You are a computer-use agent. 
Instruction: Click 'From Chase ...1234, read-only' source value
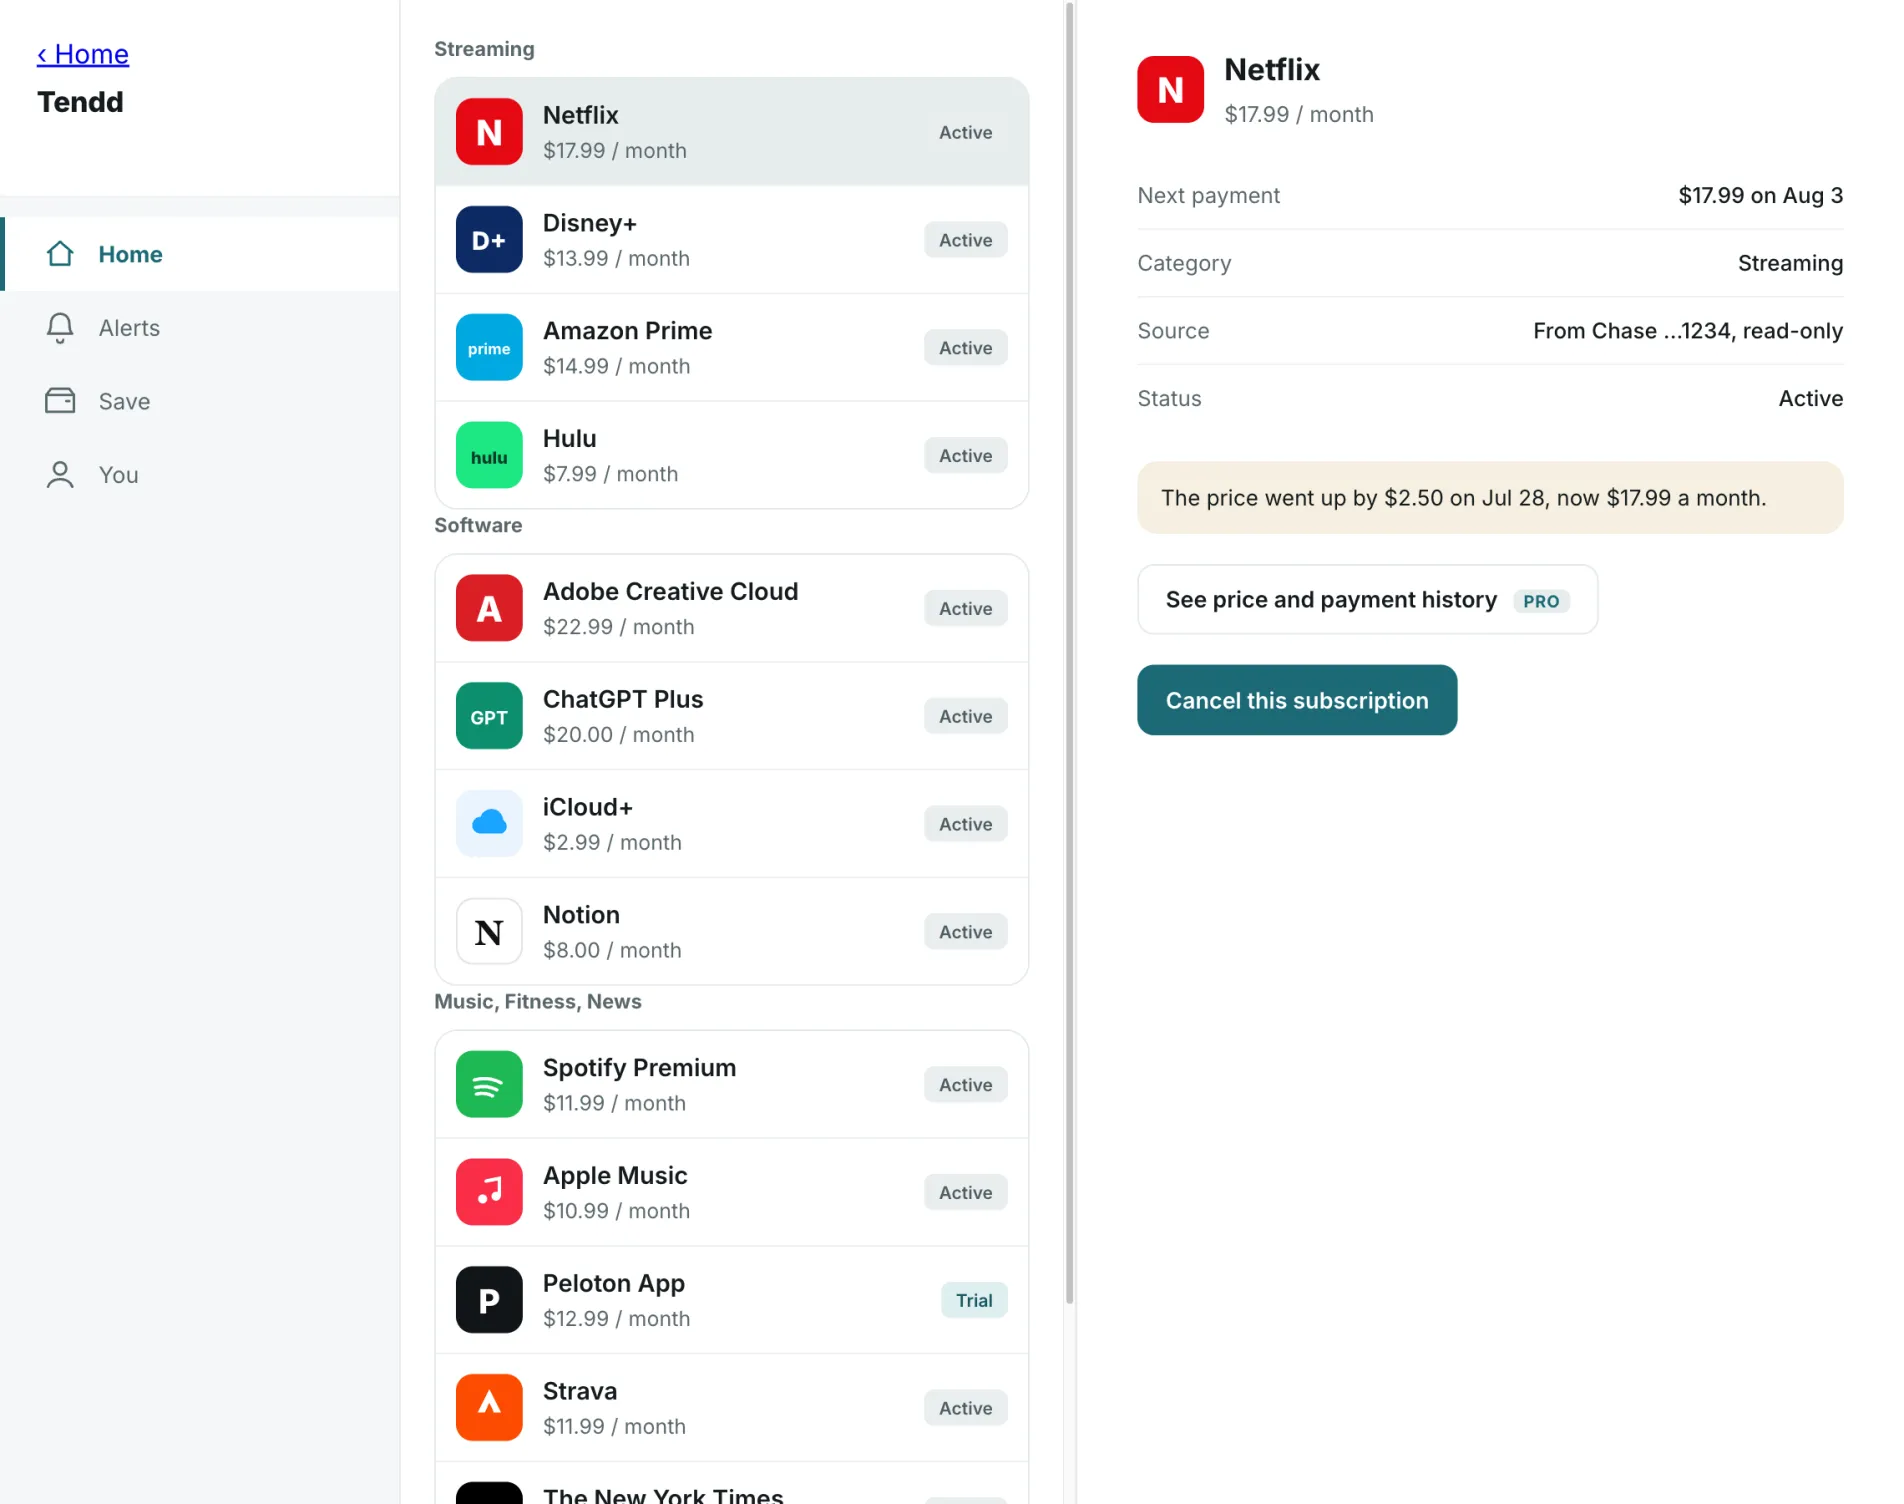[x=1687, y=331]
